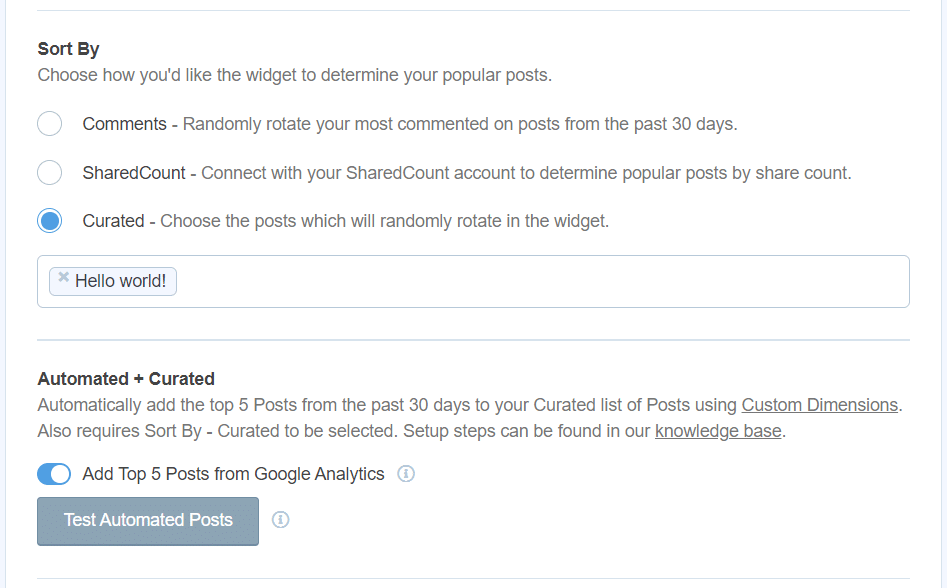Select the Curated radio button
This screenshot has height=588, width=947.
pos(49,220)
